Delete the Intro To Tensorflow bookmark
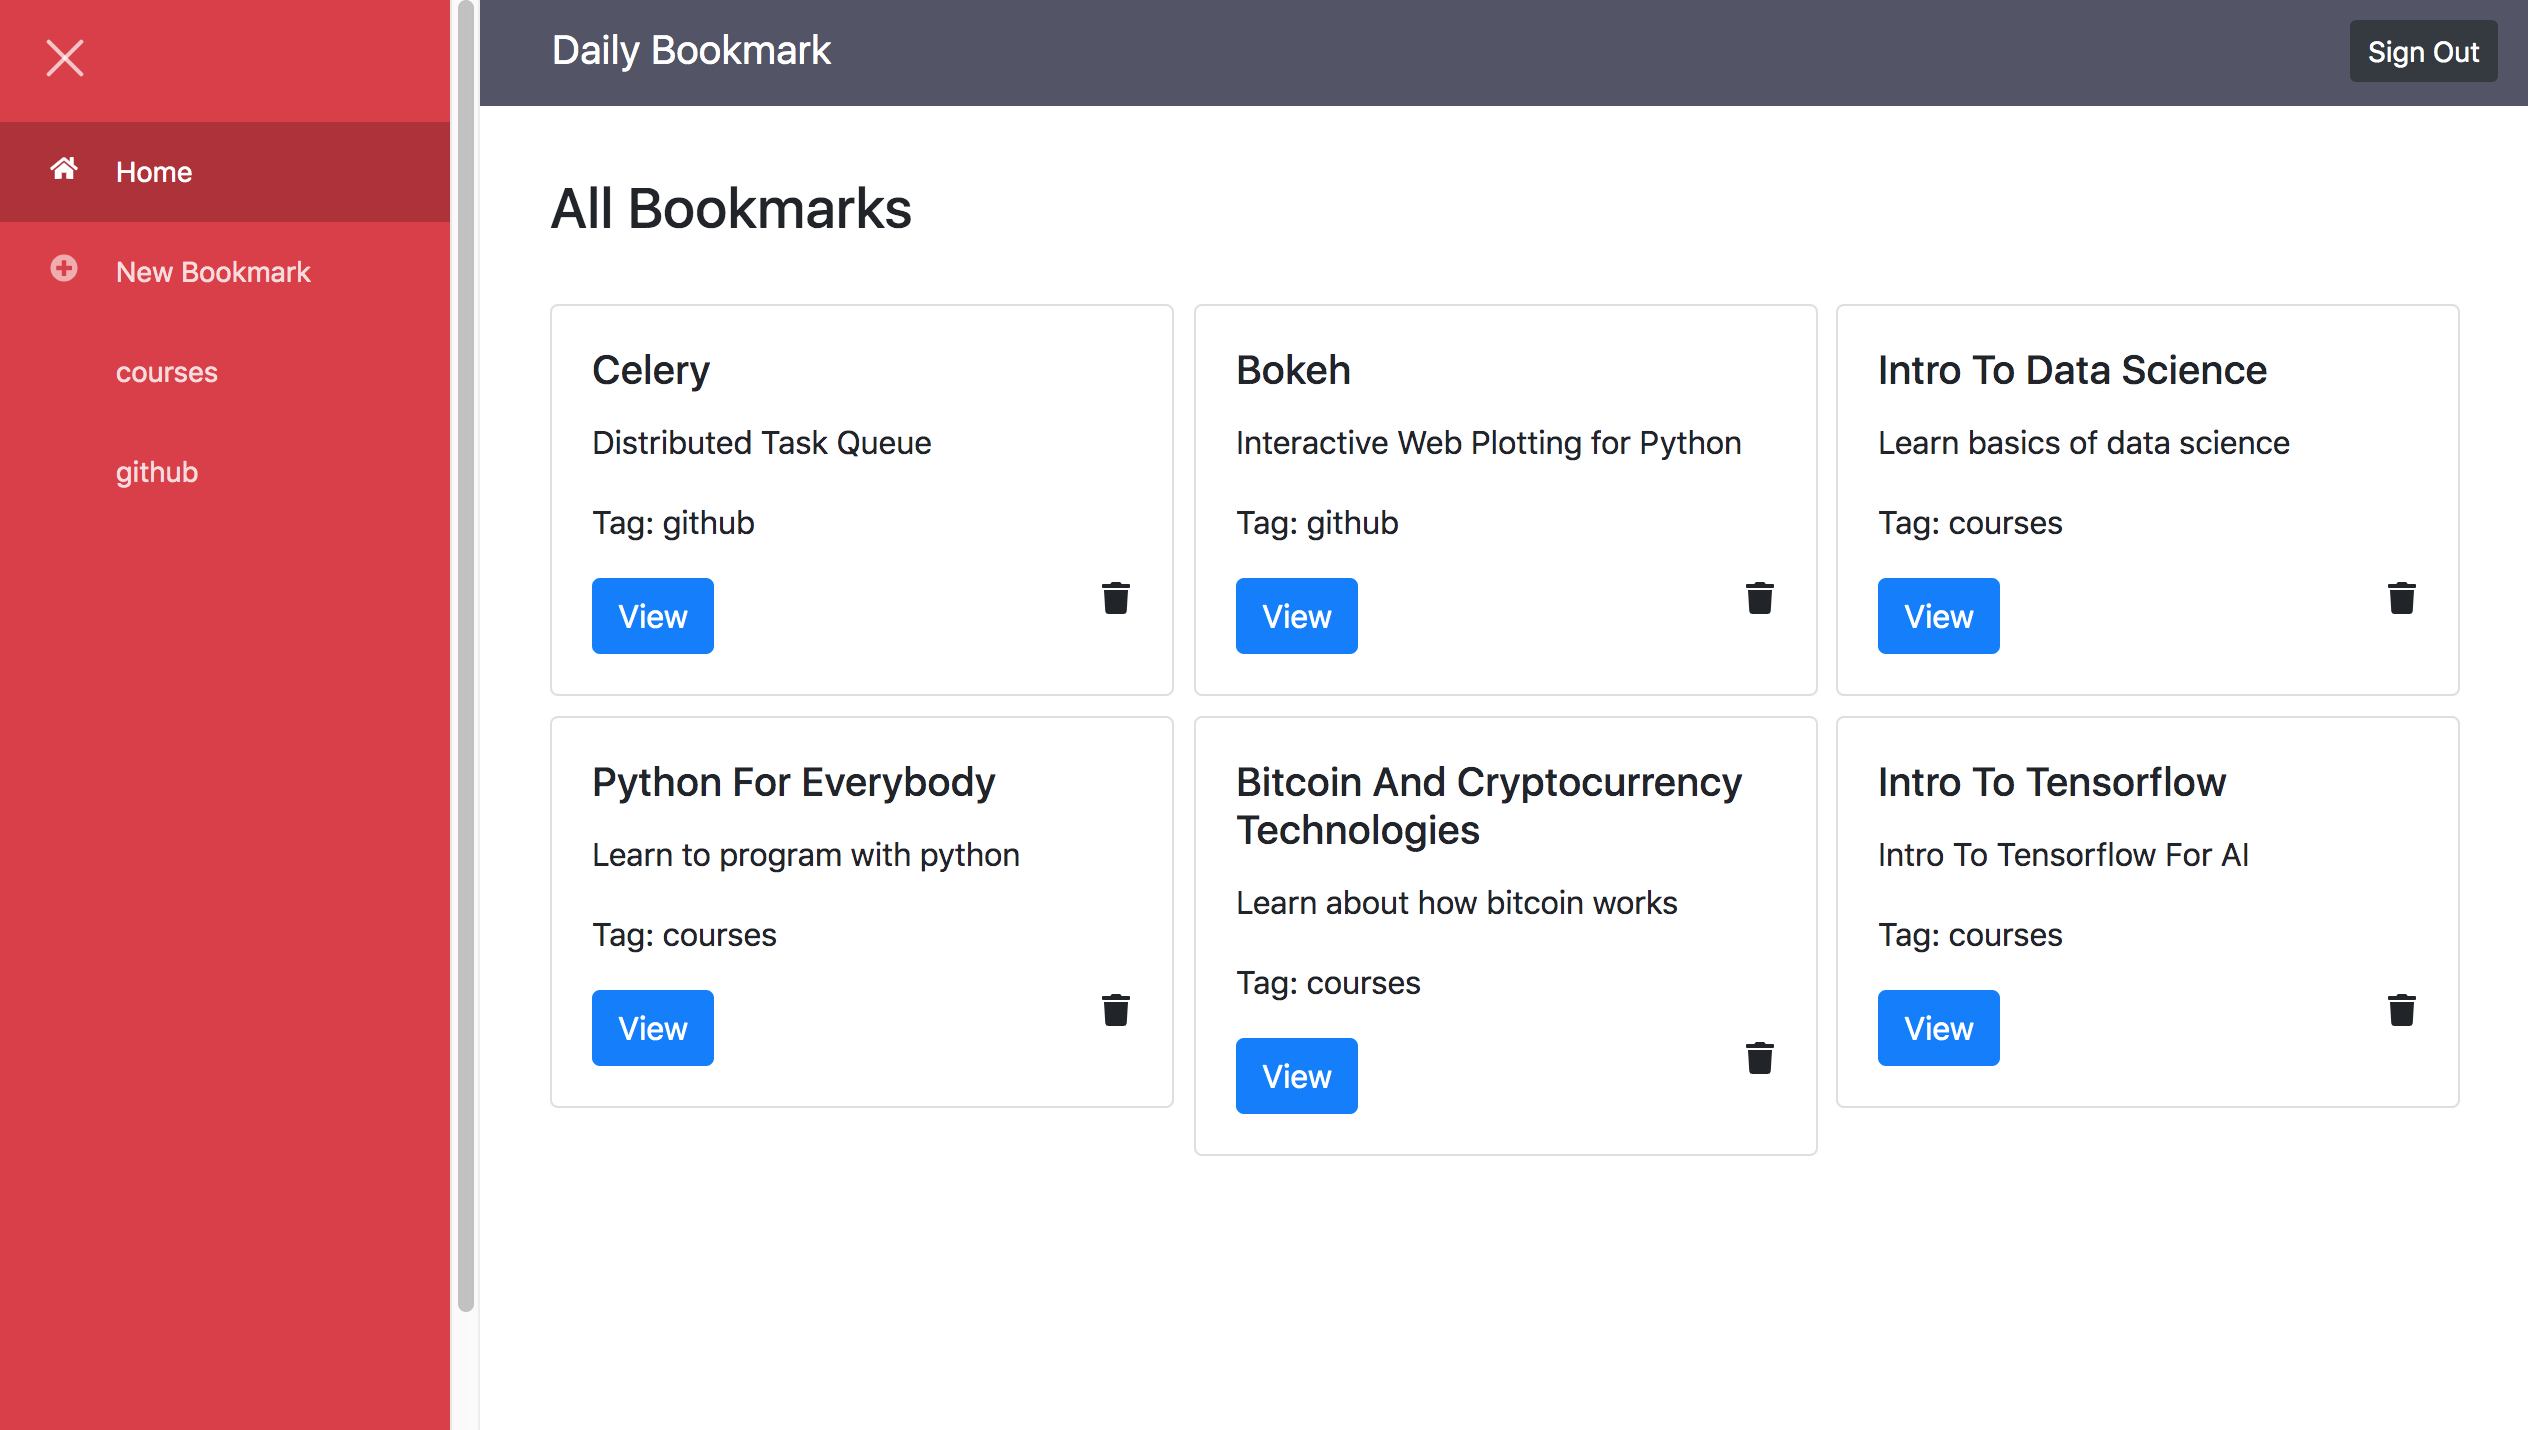The height and width of the screenshot is (1430, 2528). [2401, 1010]
